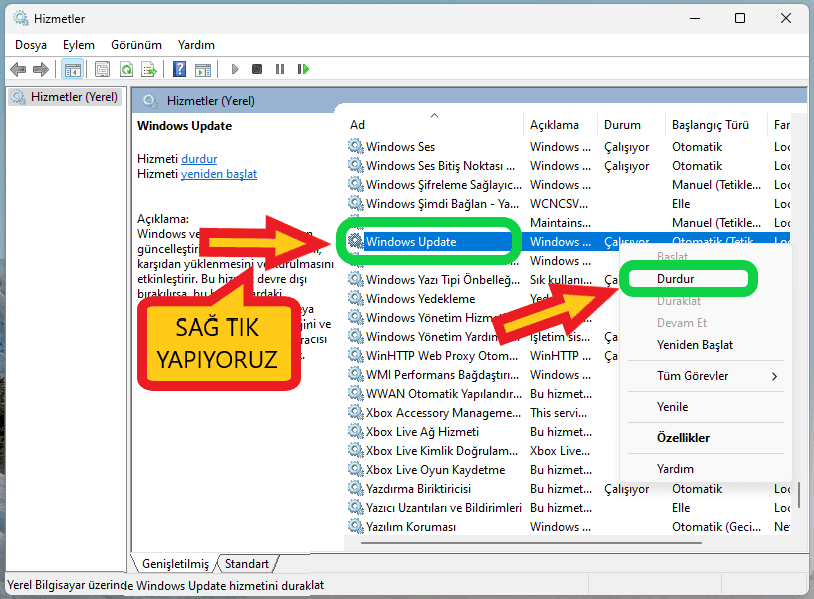Click the Start Service play icon
Screen dimensions: 814x599
point(235,69)
